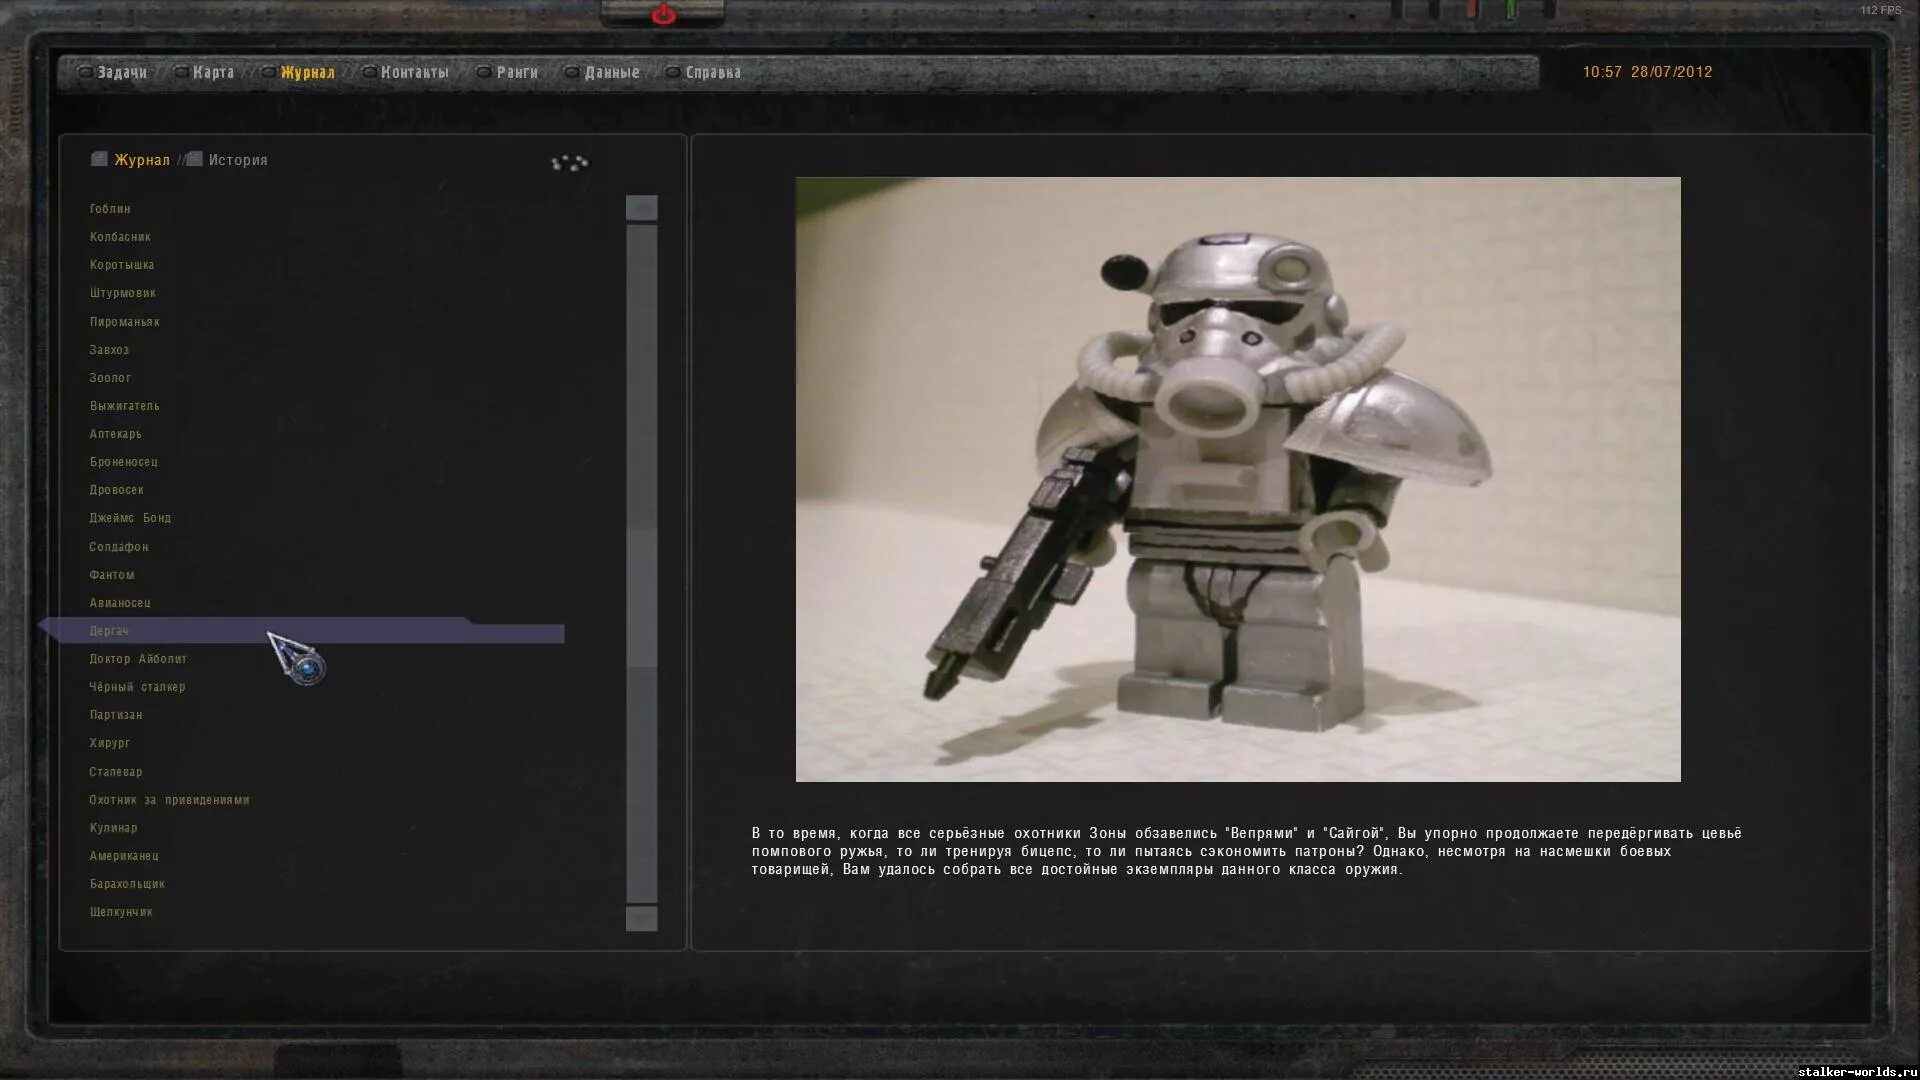Screen dimensions: 1920x1080
Task: Select the highlighted Дергач entry
Action: click(301, 631)
